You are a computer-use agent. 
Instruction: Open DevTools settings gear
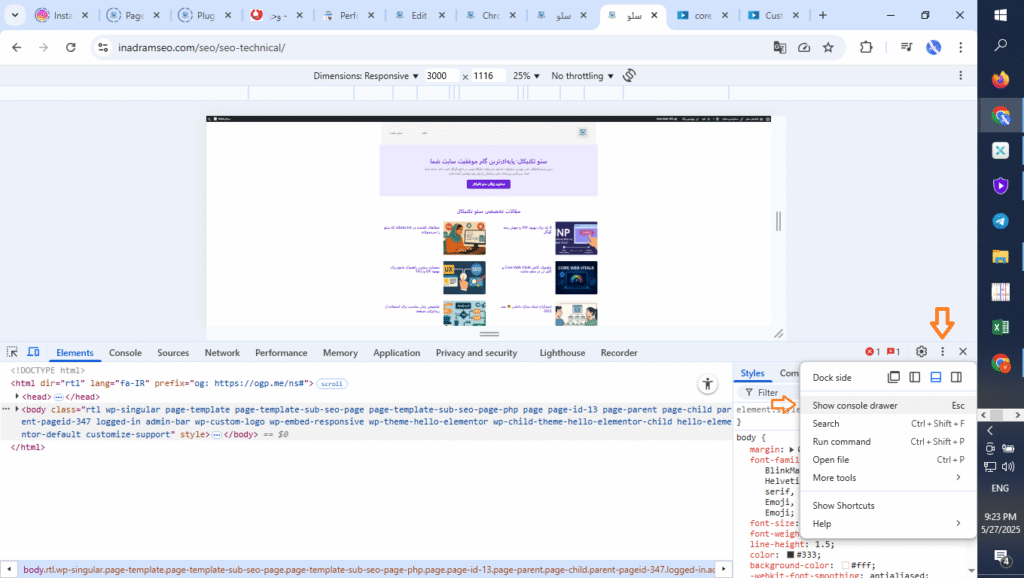[x=921, y=351]
